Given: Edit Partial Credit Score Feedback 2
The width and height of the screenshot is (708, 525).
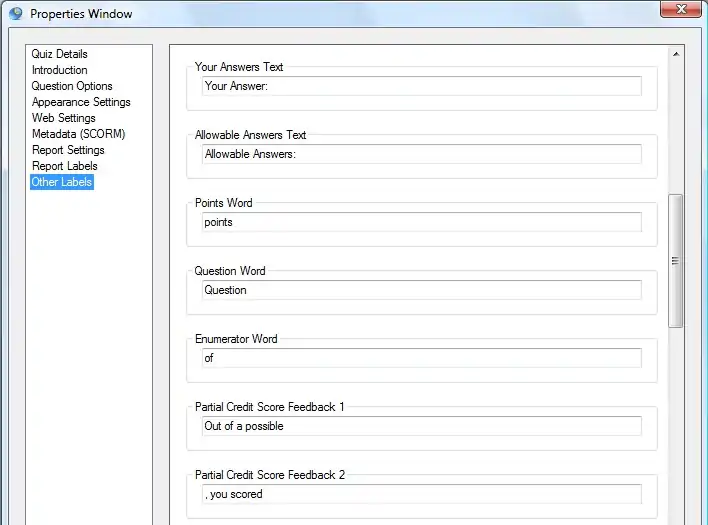Looking at the screenshot, I should coord(421,494).
